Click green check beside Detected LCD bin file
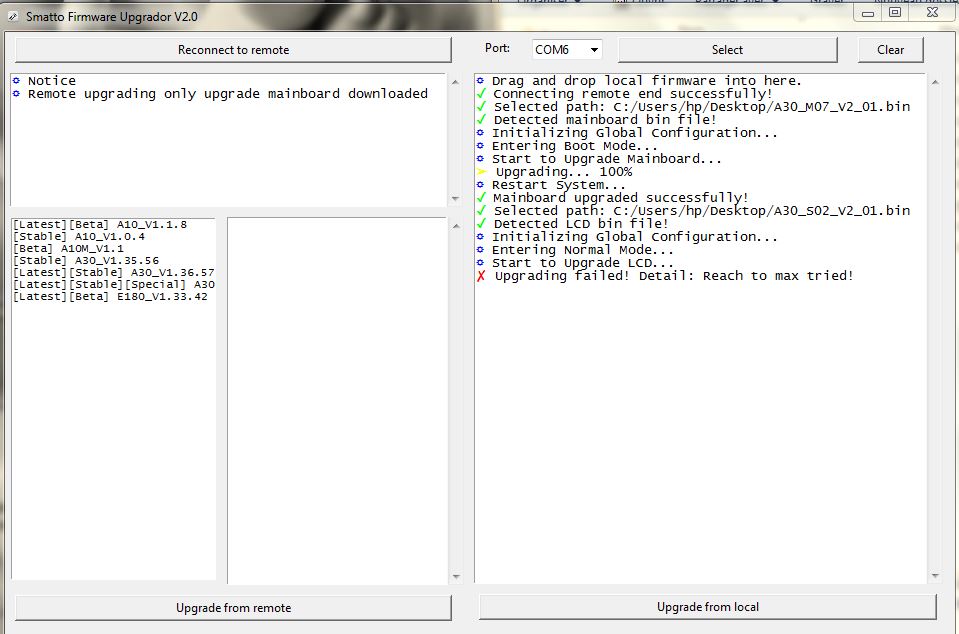Image resolution: width=959 pixels, height=634 pixels. pos(481,224)
